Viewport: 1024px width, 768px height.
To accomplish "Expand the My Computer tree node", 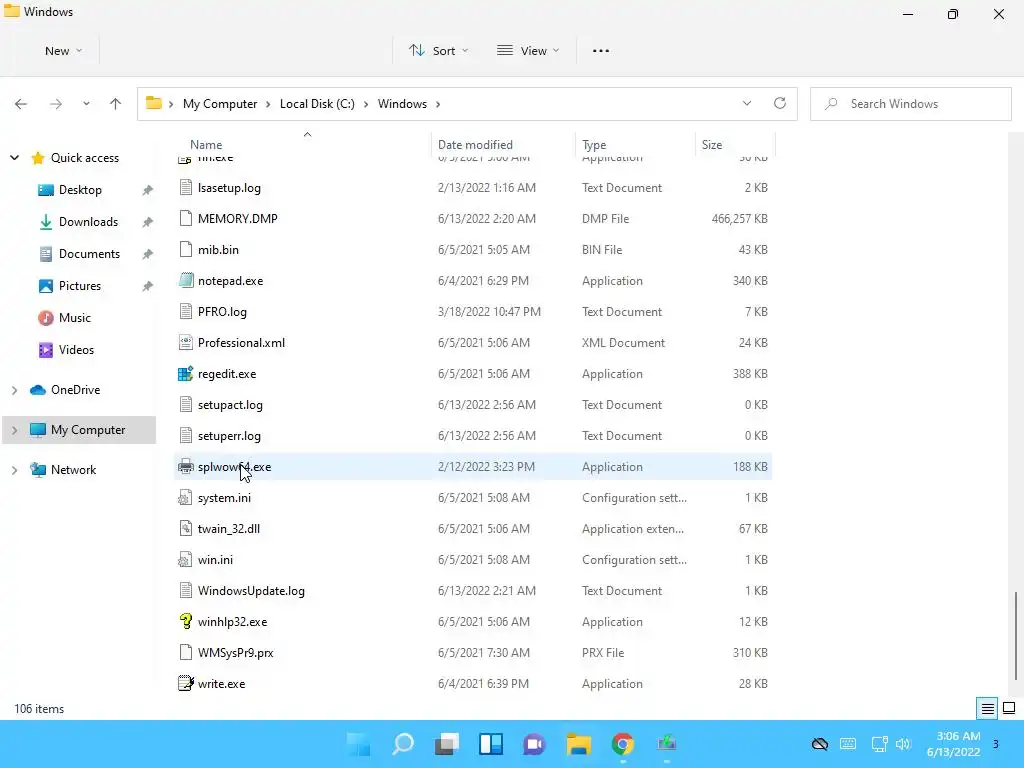I will pos(14,430).
